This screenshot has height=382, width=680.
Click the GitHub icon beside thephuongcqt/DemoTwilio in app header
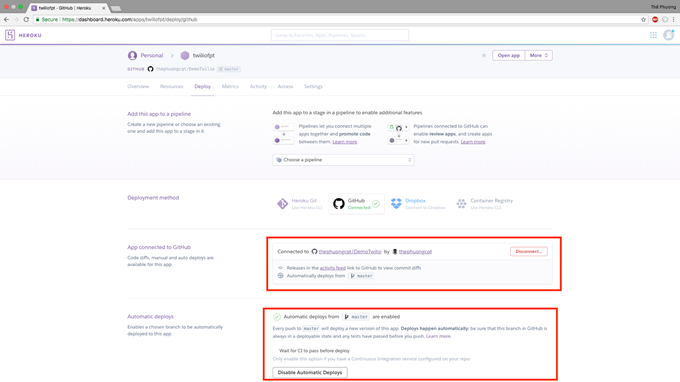tap(150, 69)
